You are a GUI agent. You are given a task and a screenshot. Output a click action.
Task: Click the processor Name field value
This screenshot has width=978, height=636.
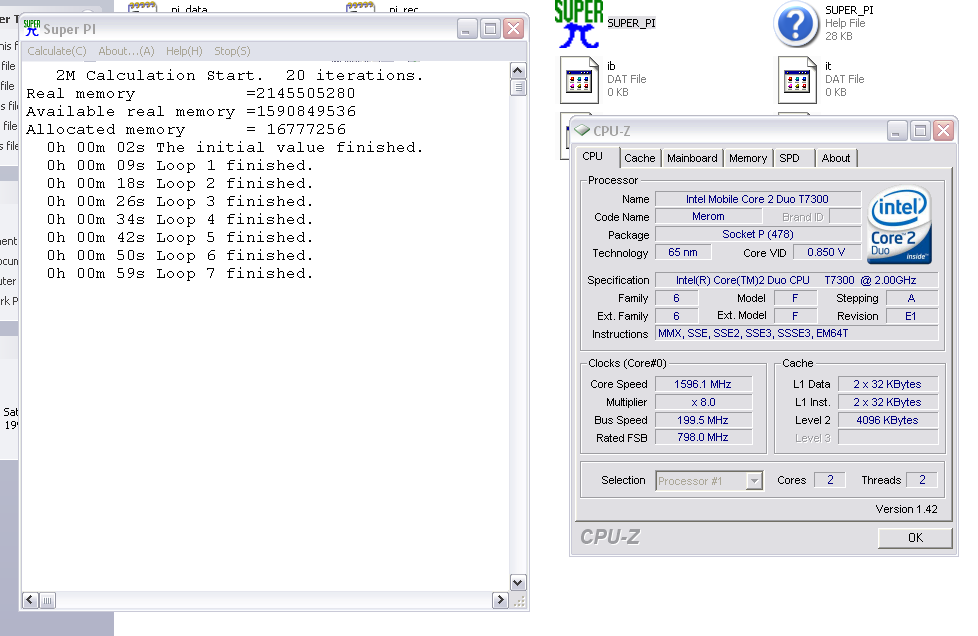pyautogui.click(x=757, y=199)
